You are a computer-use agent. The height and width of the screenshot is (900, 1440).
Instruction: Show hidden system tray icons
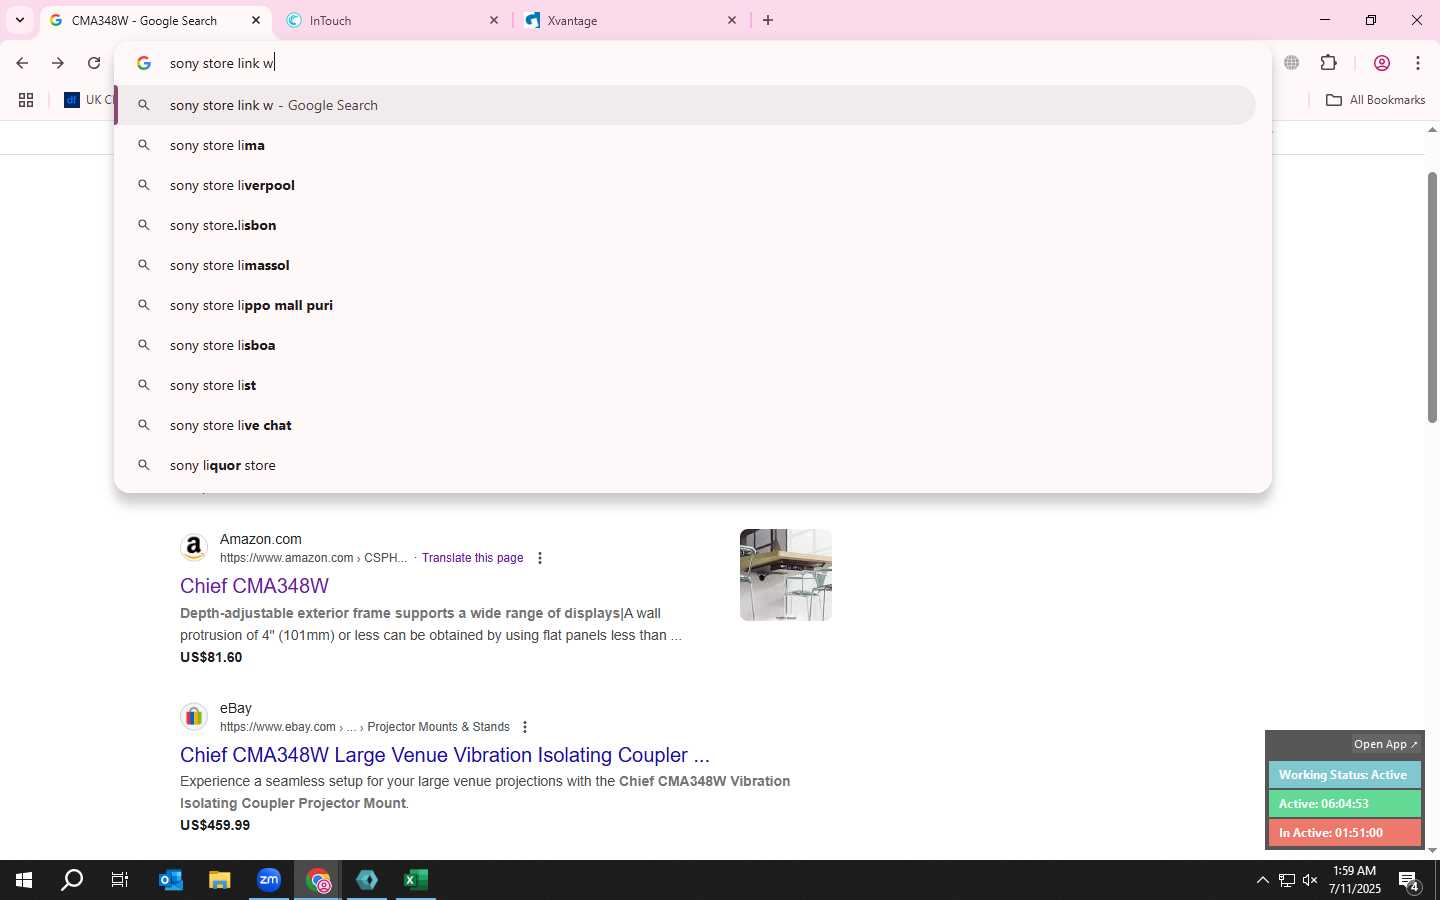(1262, 880)
